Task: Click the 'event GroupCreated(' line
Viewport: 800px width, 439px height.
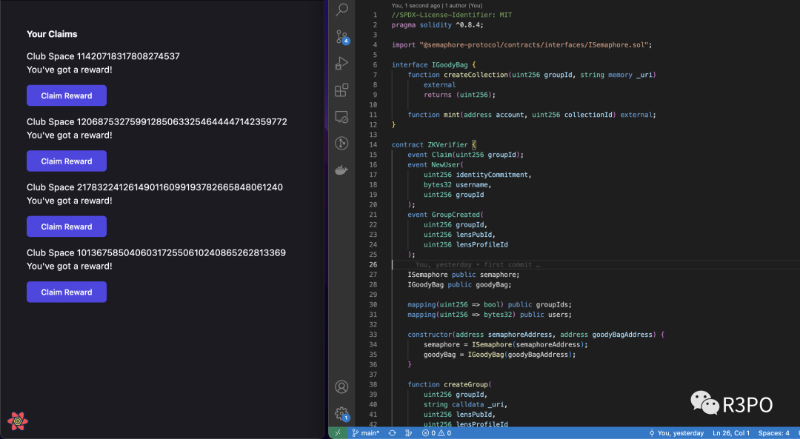Action: point(445,214)
